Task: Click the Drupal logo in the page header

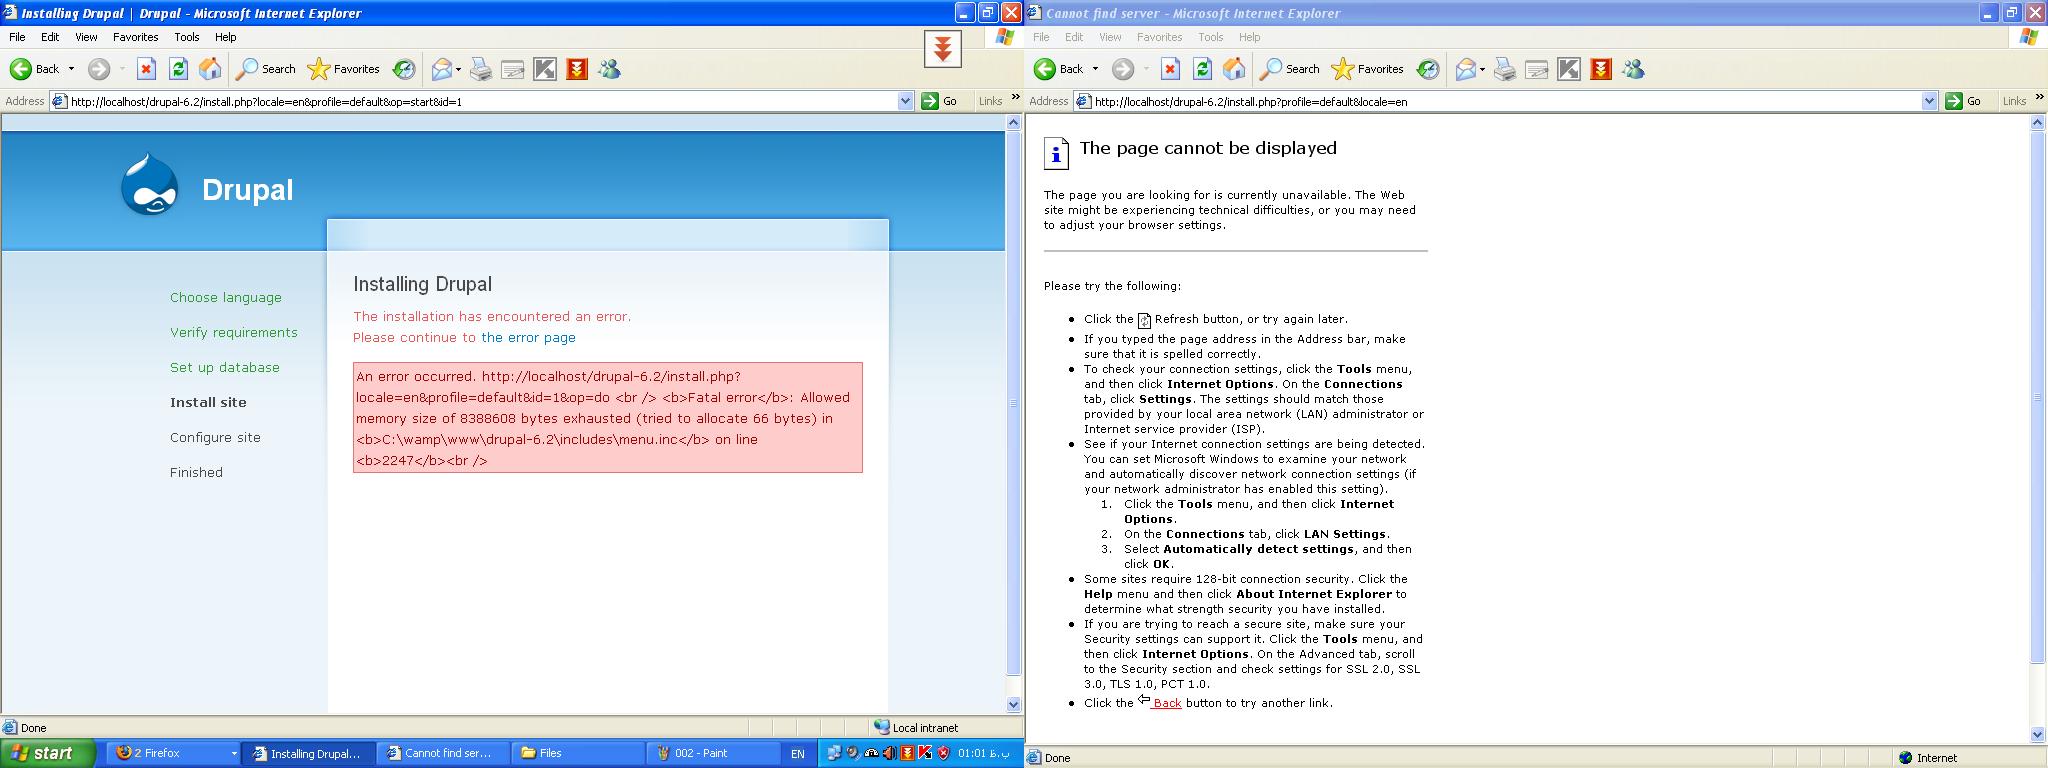Action: (x=150, y=185)
